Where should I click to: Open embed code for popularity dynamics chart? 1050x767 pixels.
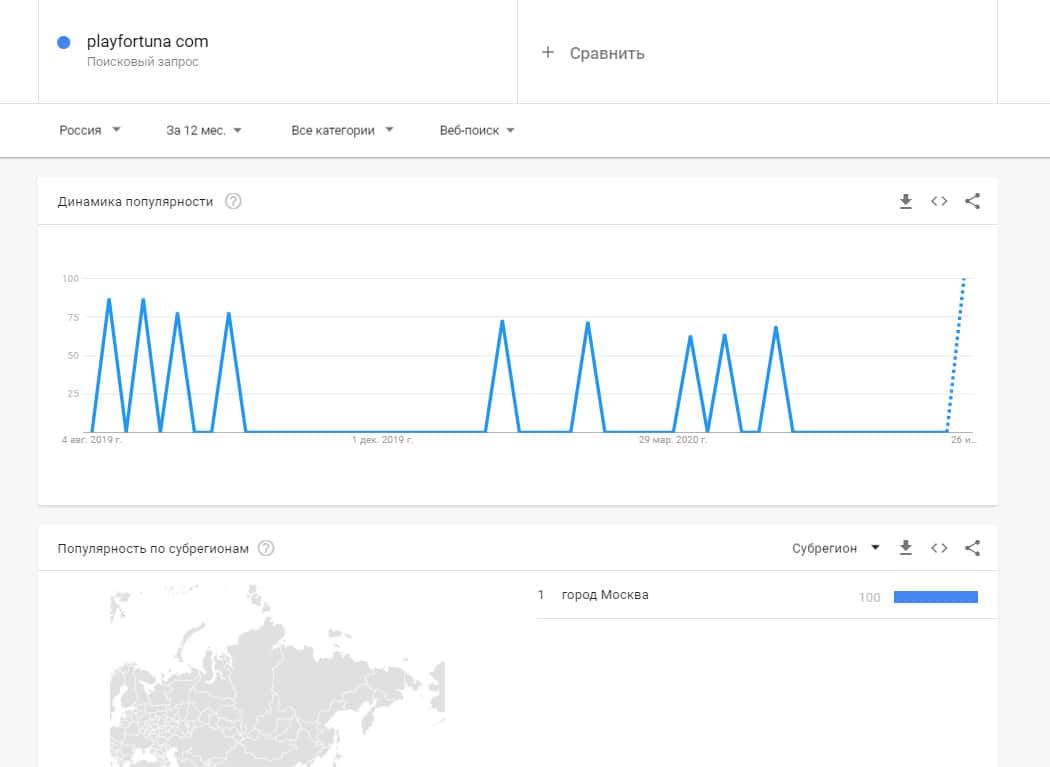(939, 201)
